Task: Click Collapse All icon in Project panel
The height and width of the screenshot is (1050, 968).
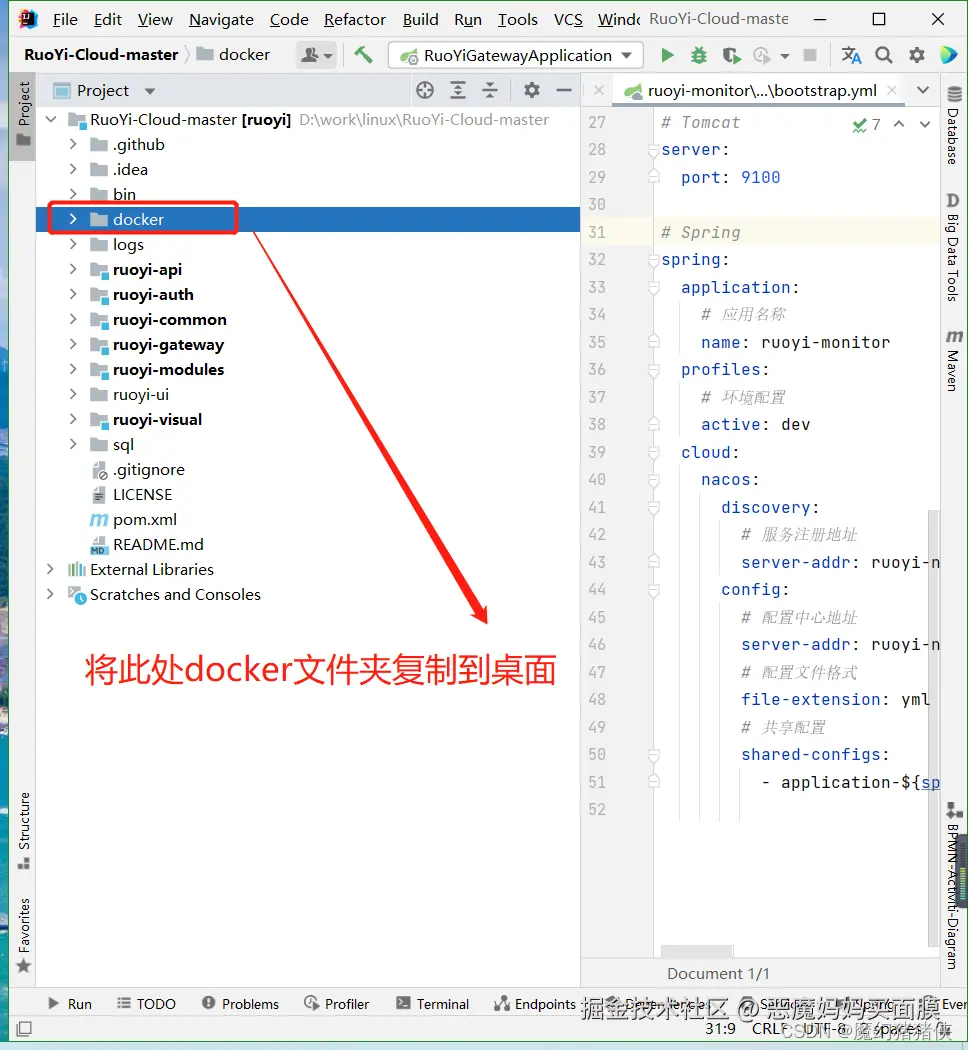Action: point(490,90)
